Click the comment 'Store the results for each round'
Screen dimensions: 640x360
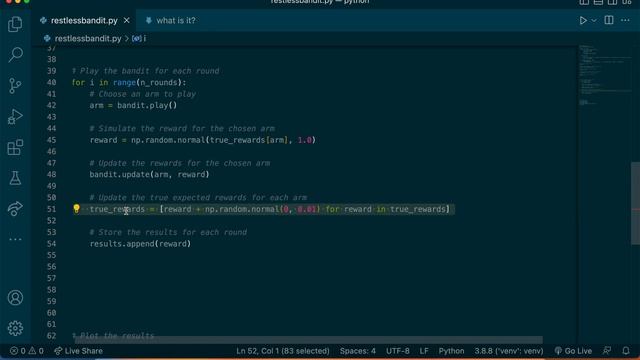coord(168,232)
